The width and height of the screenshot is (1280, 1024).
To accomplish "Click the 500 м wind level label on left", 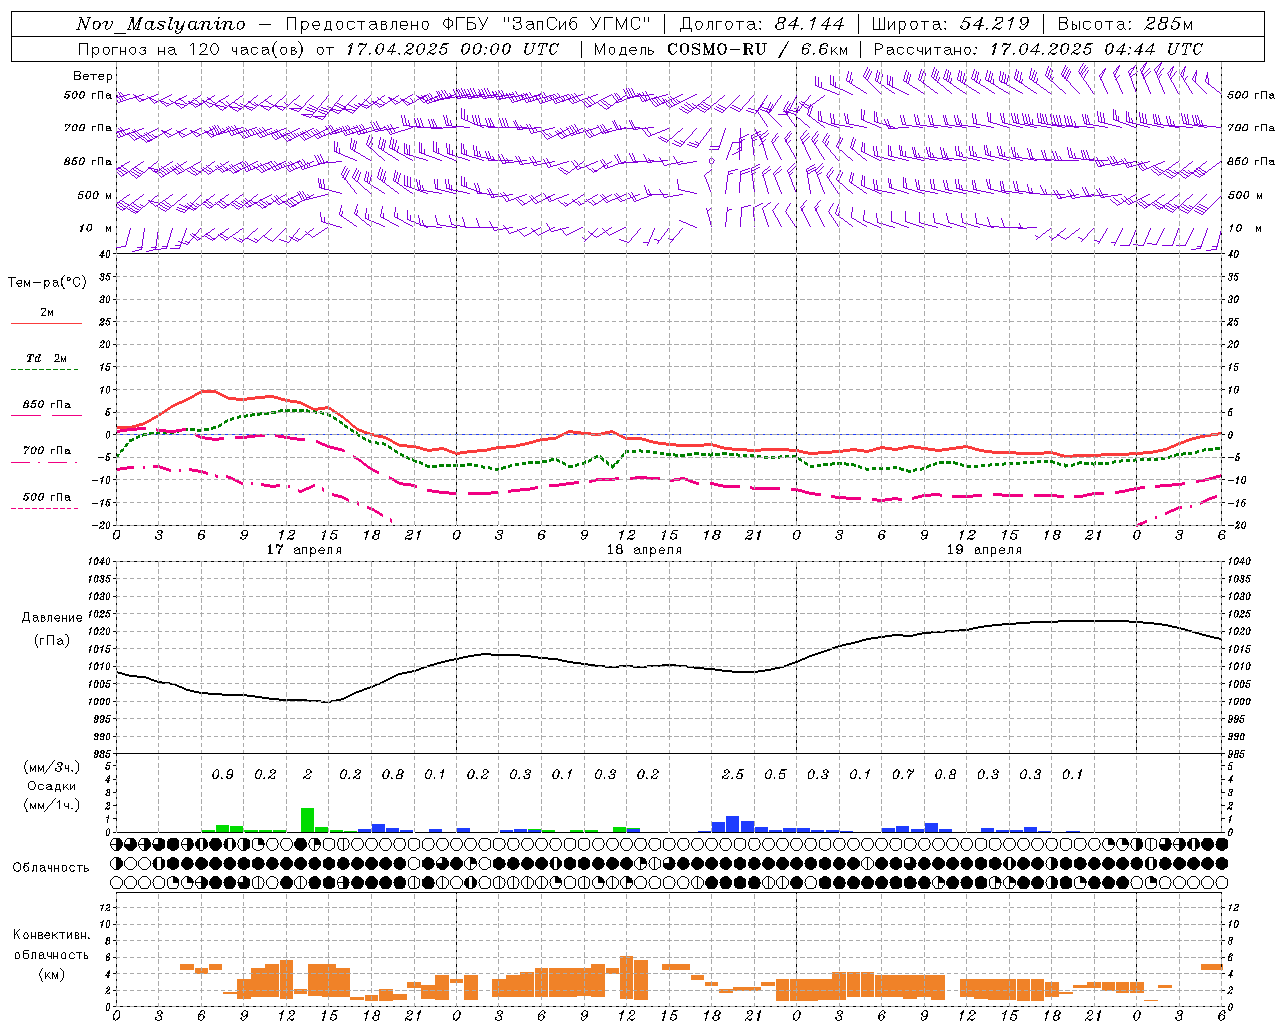I will coord(95,195).
